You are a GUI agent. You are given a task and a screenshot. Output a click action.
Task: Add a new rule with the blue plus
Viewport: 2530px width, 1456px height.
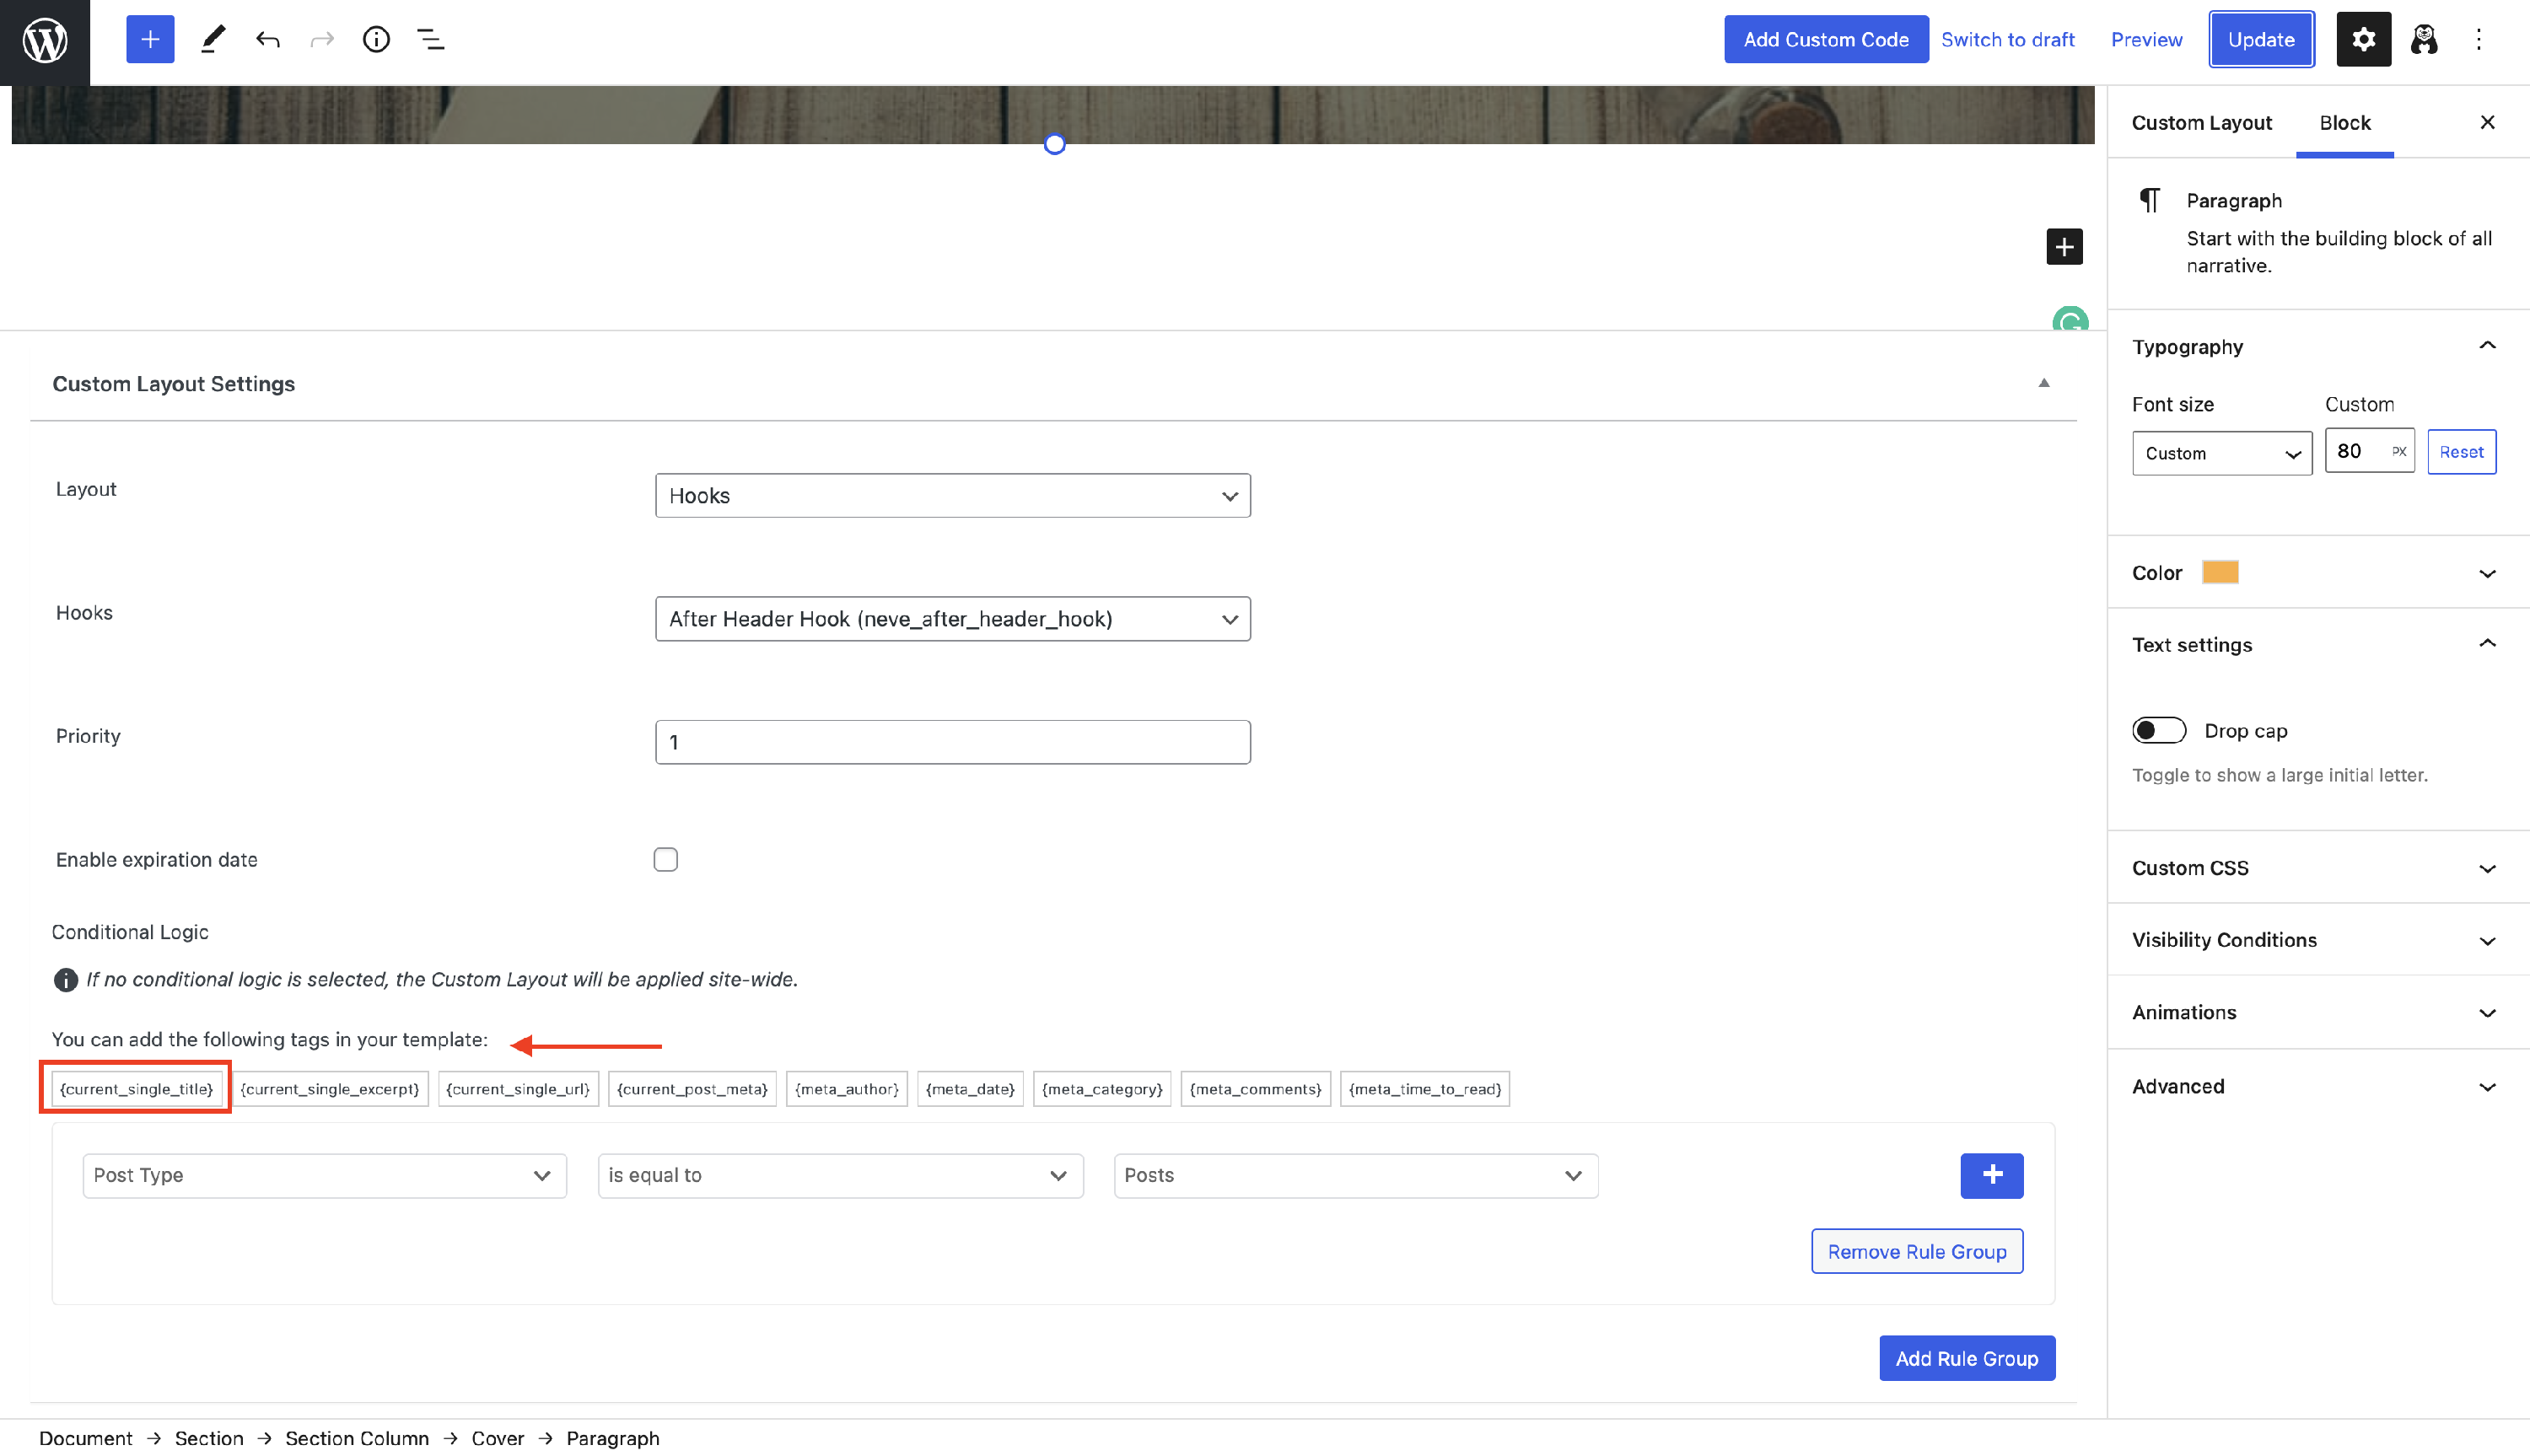[x=1991, y=1176]
